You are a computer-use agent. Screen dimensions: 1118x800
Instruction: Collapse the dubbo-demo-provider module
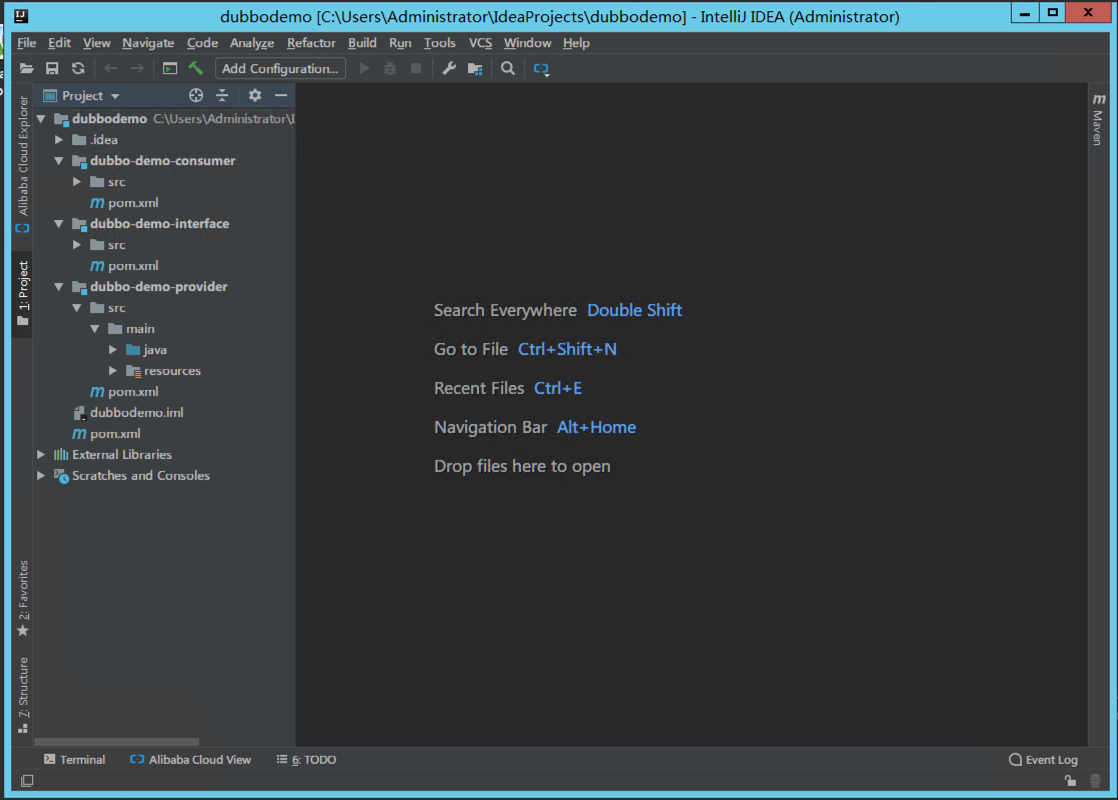coord(59,287)
